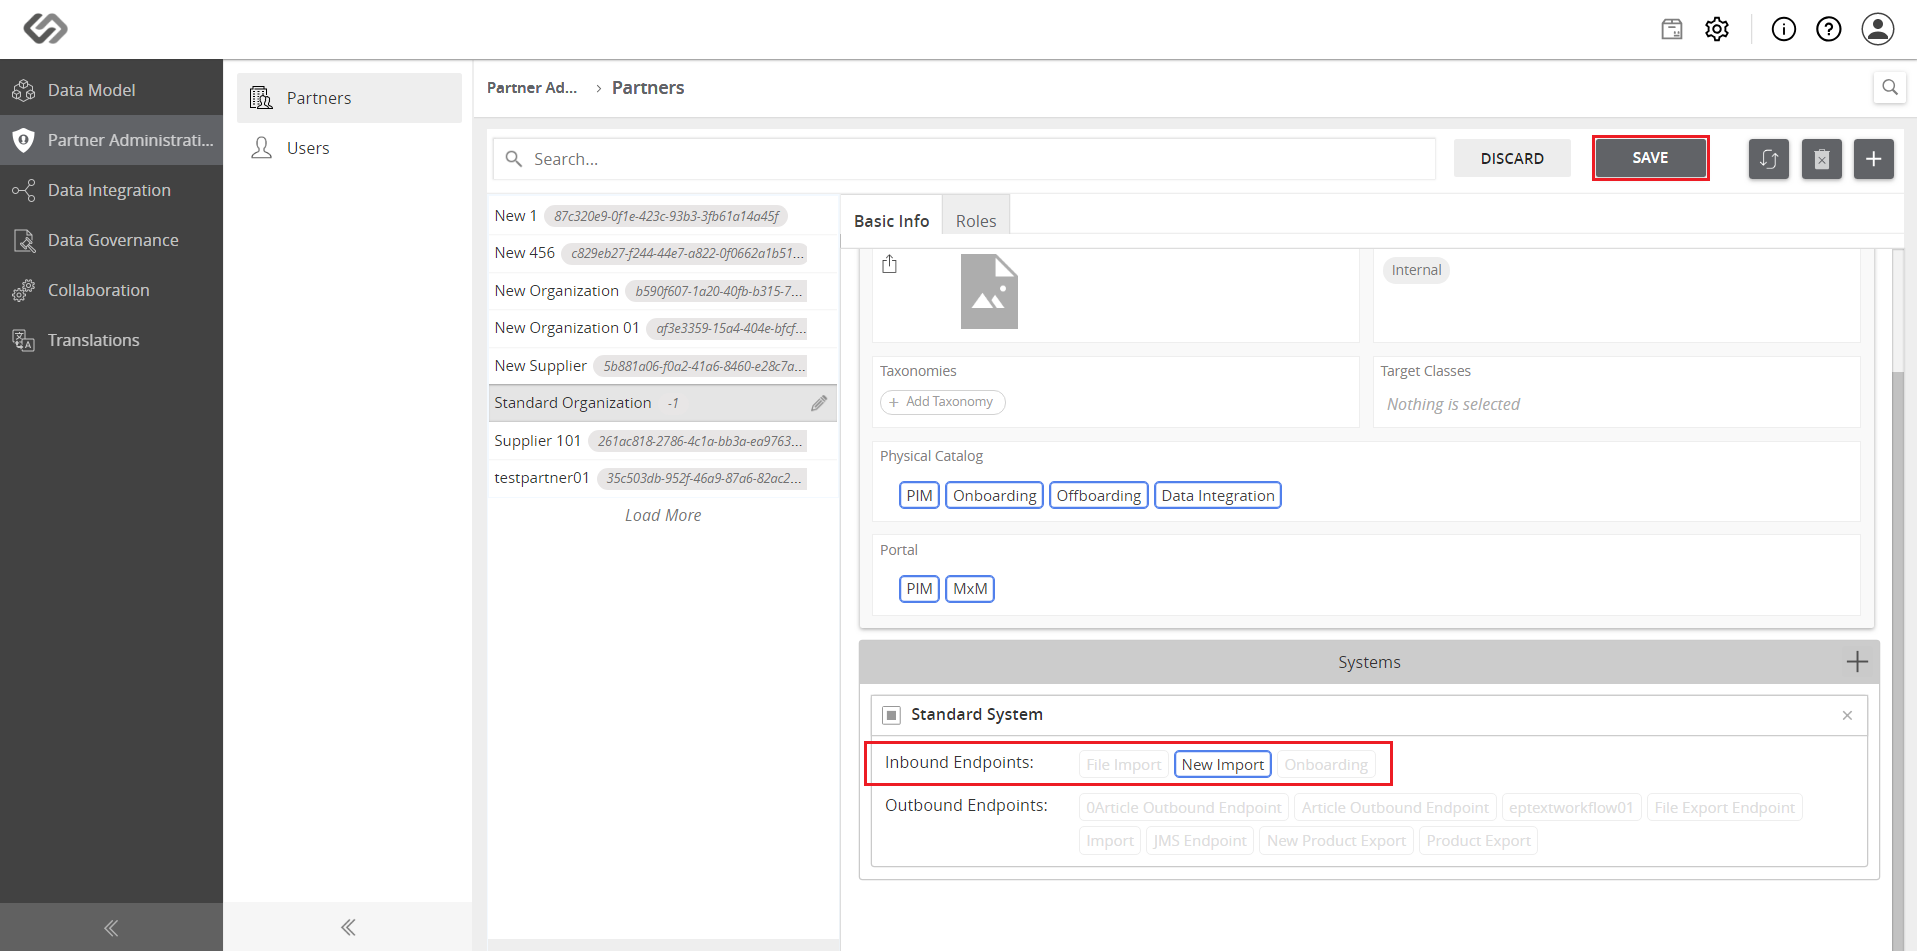Toggle Article Outbound Endpoint
1917x951 pixels.
coord(1395,808)
